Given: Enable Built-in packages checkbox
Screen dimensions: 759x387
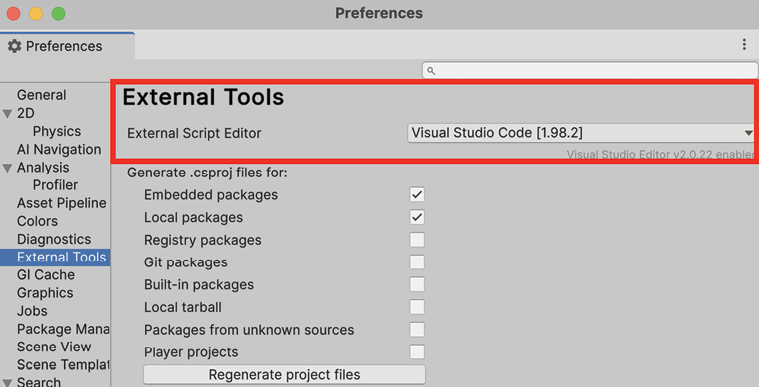Looking at the screenshot, I should click(x=417, y=284).
